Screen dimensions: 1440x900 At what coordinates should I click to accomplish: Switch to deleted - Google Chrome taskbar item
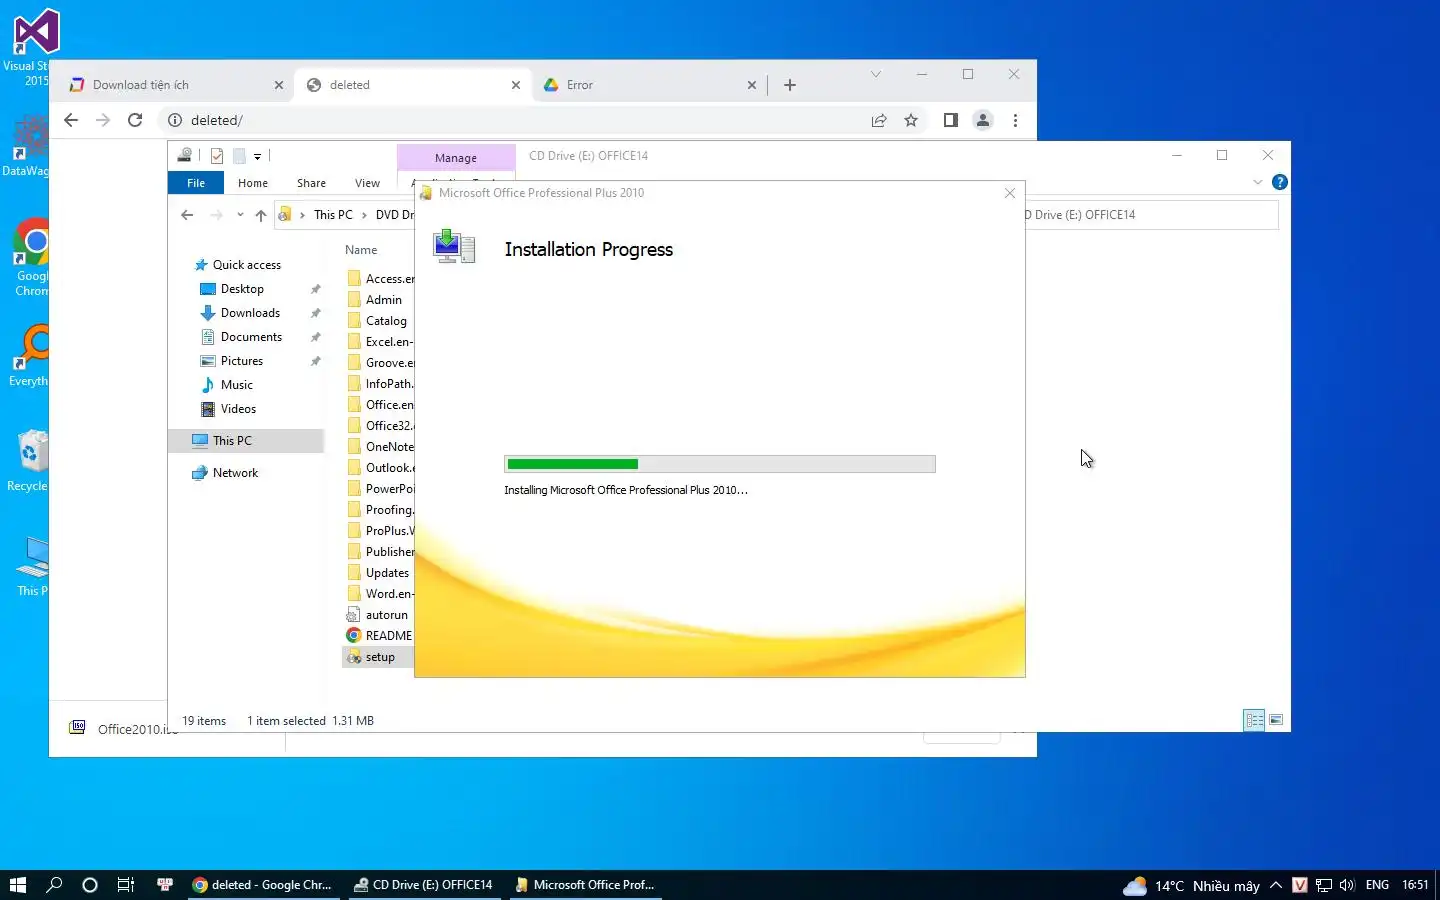(263, 885)
